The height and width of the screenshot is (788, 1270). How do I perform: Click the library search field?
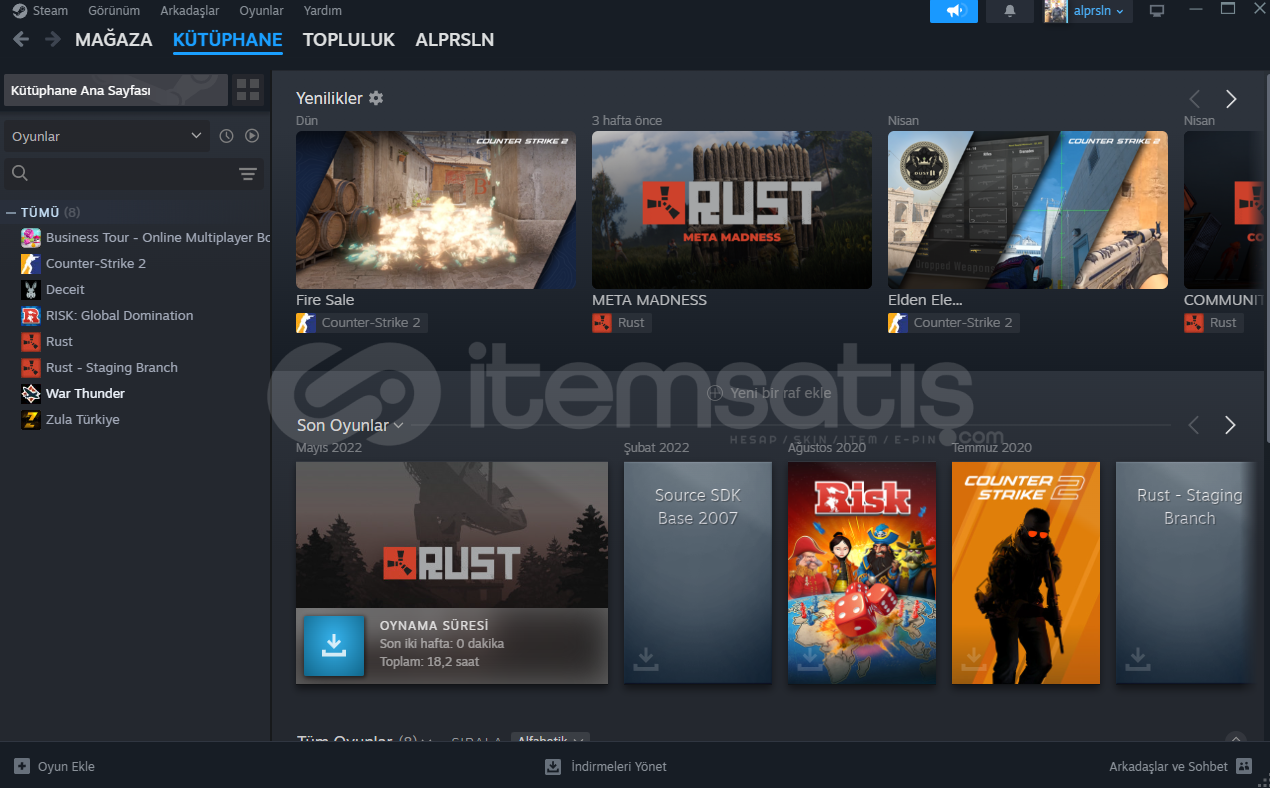tap(134, 174)
